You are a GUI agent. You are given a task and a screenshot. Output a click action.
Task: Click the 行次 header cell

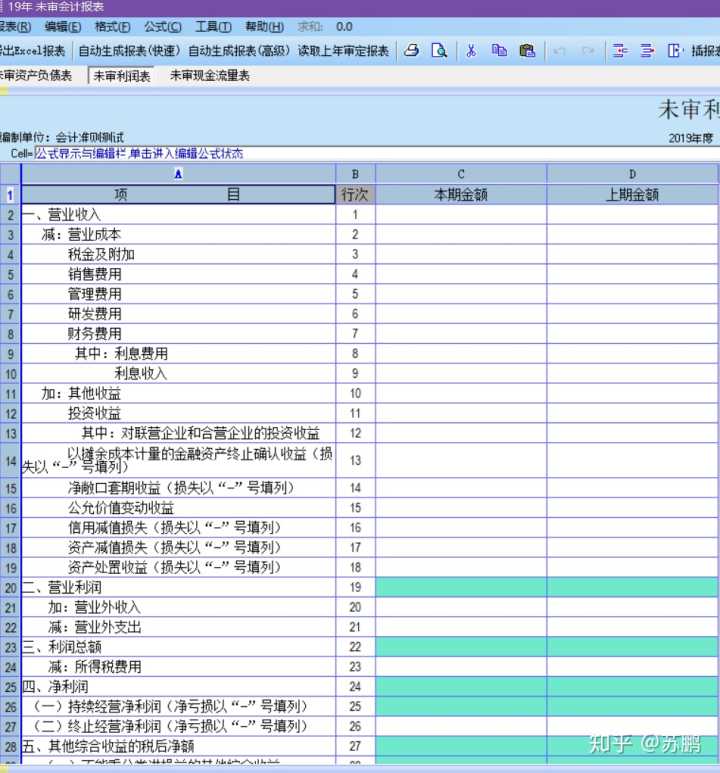tap(355, 194)
